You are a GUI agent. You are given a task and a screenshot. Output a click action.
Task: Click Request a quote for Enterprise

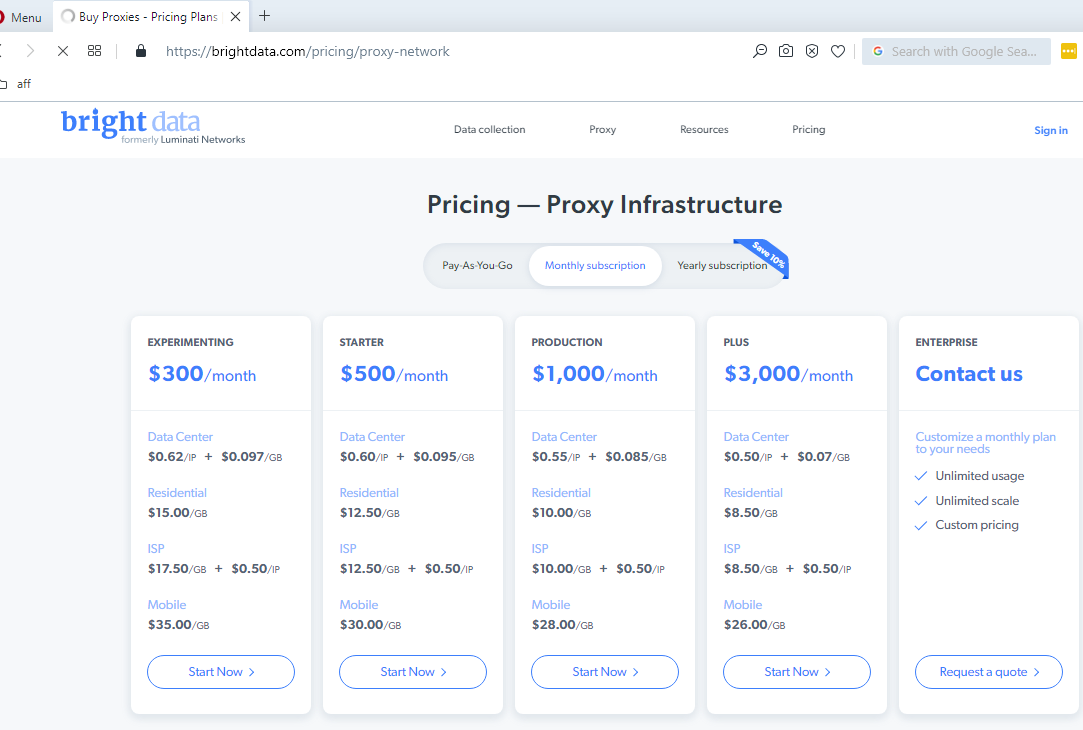[988, 672]
